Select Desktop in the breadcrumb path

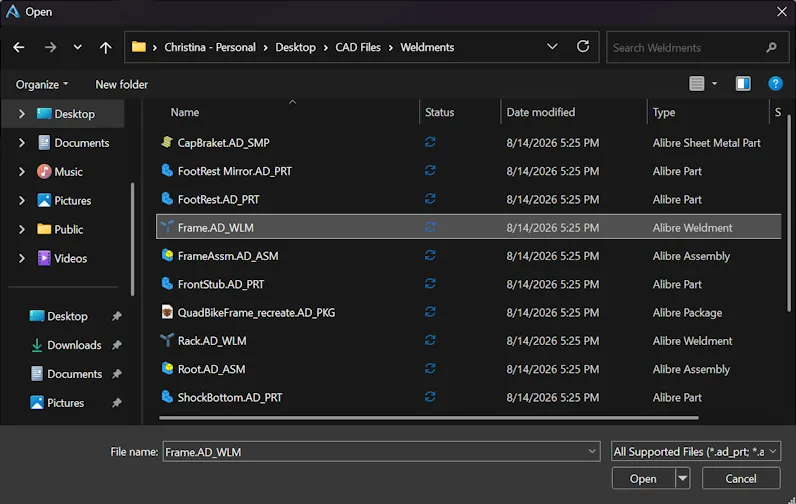[295, 47]
